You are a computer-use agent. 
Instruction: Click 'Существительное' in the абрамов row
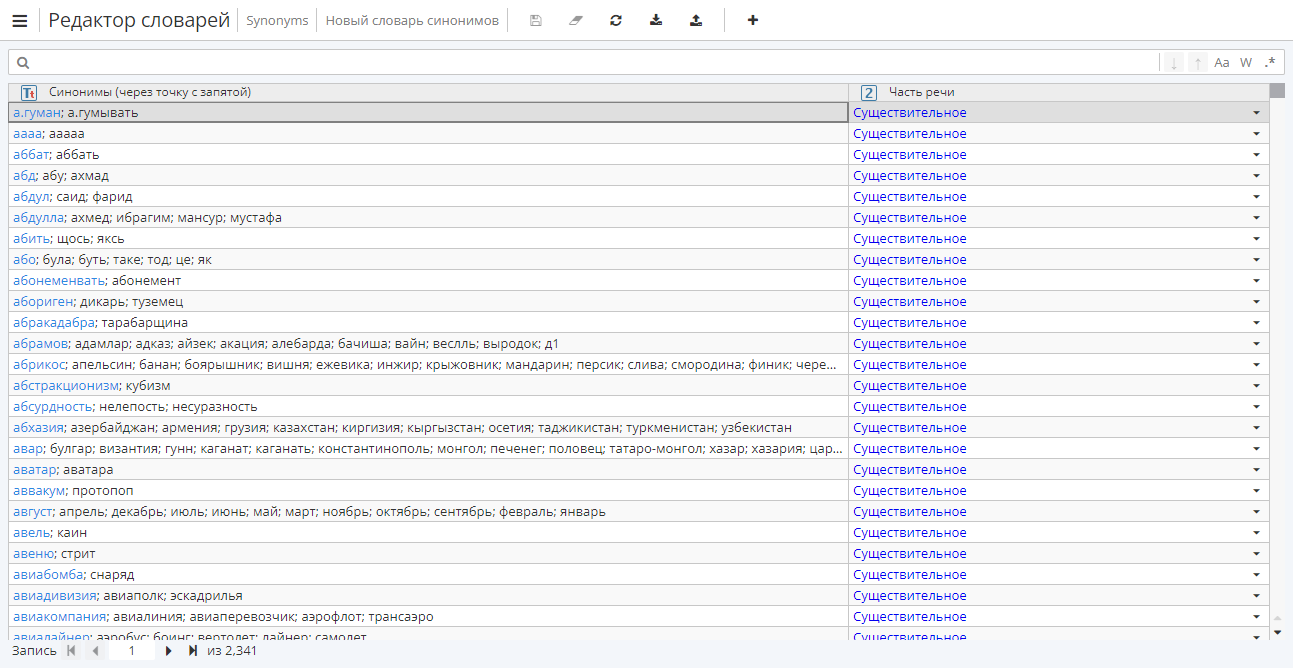(x=910, y=344)
